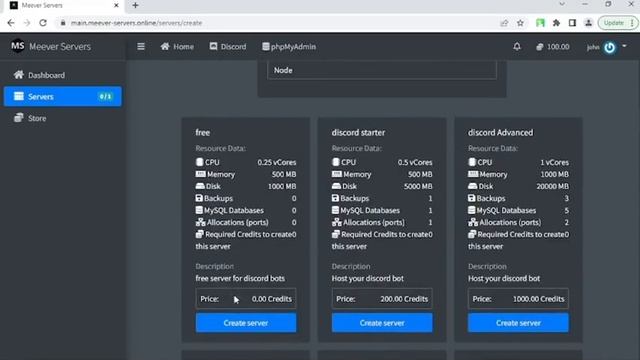The height and width of the screenshot is (360, 640).
Task: Open phpMyAdmin from the top navbar
Action: pos(289,47)
